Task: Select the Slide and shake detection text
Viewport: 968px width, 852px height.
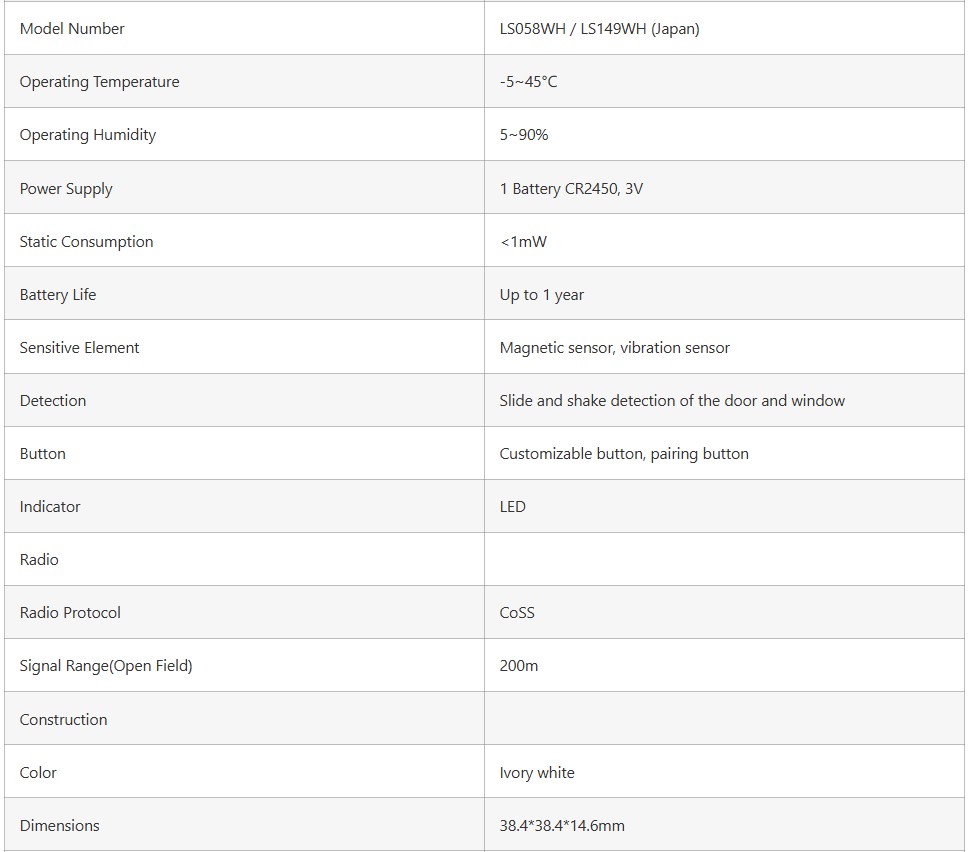Action: [x=672, y=401]
